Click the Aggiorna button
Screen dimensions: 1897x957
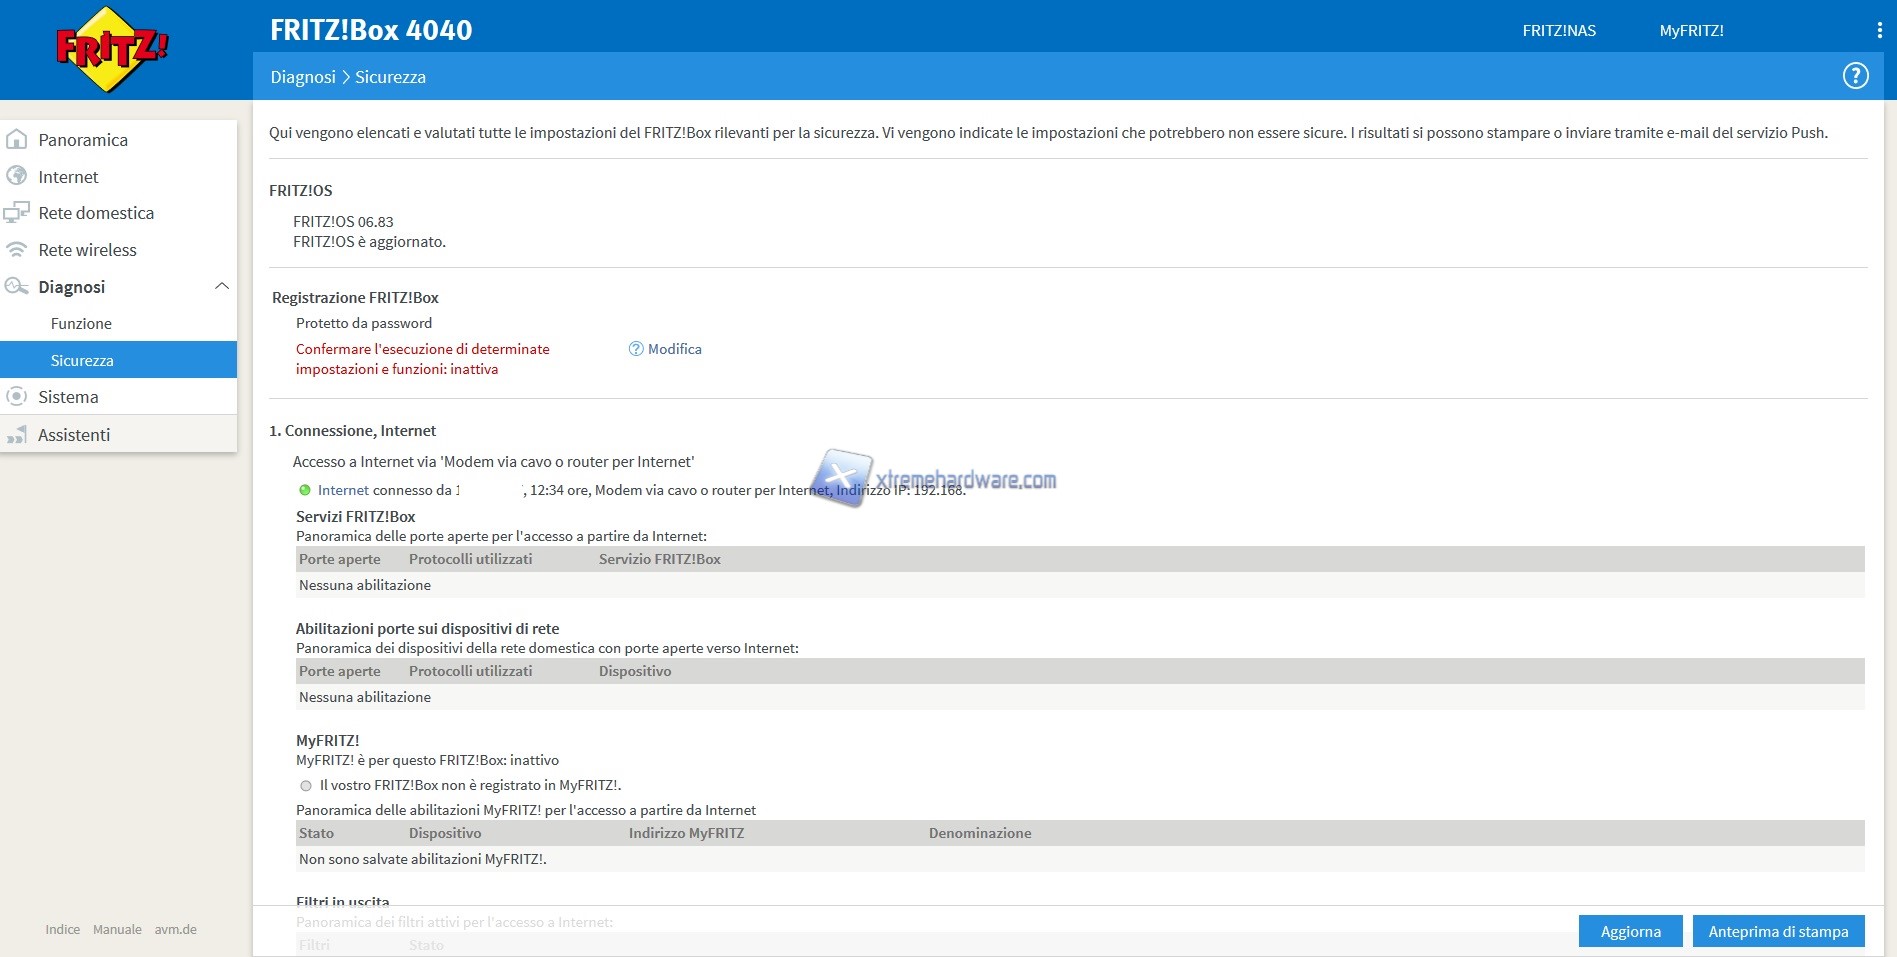pyautogui.click(x=1630, y=931)
